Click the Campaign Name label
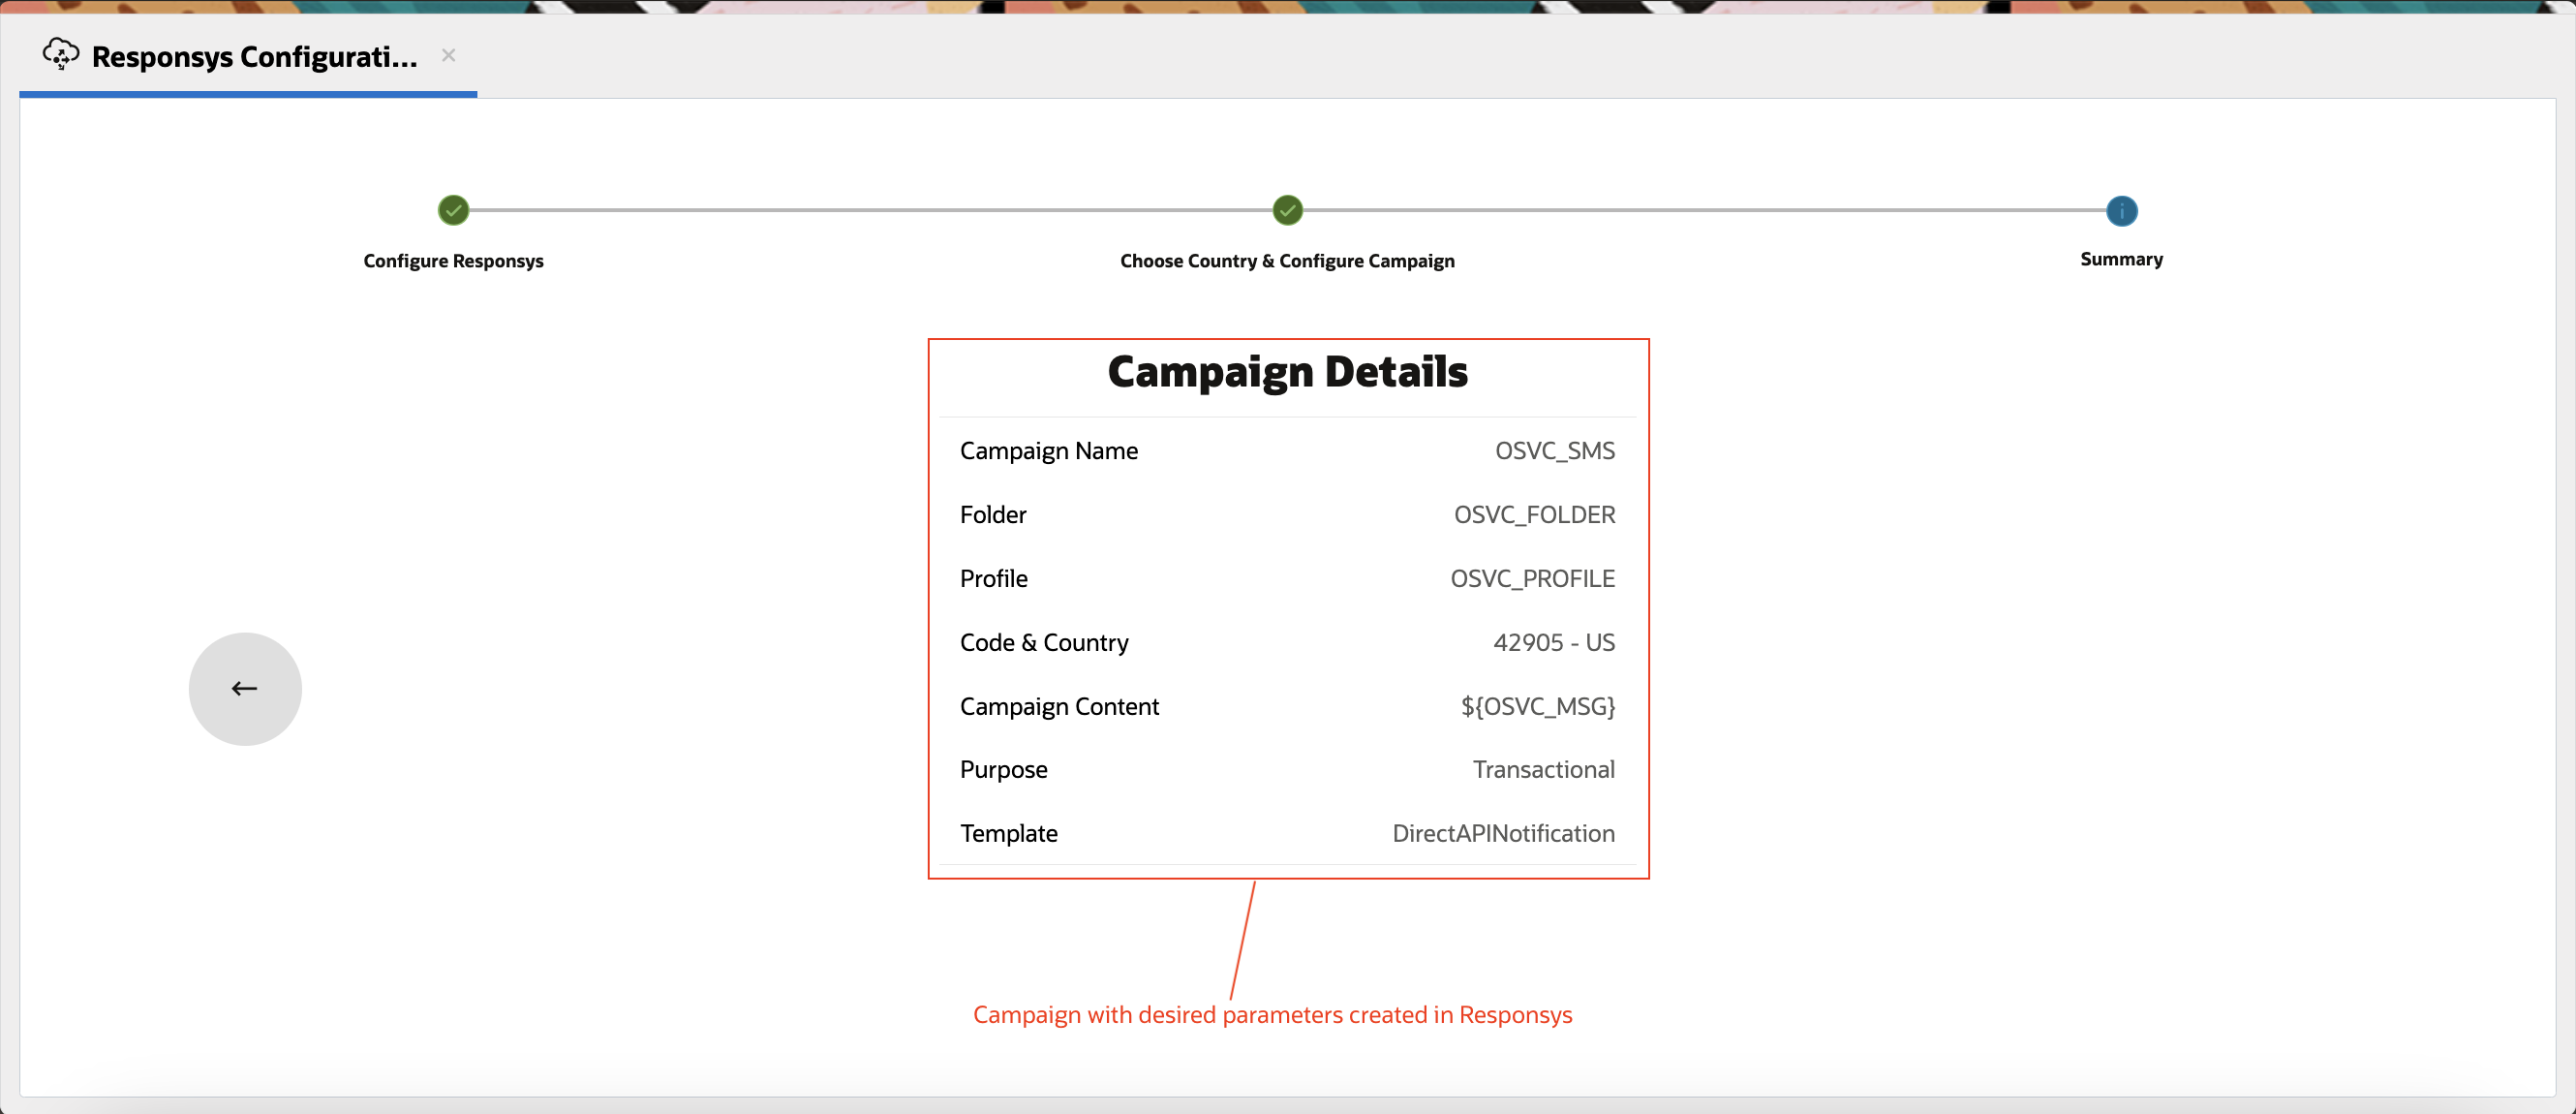The image size is (2576, 1114). [1049, 451]
